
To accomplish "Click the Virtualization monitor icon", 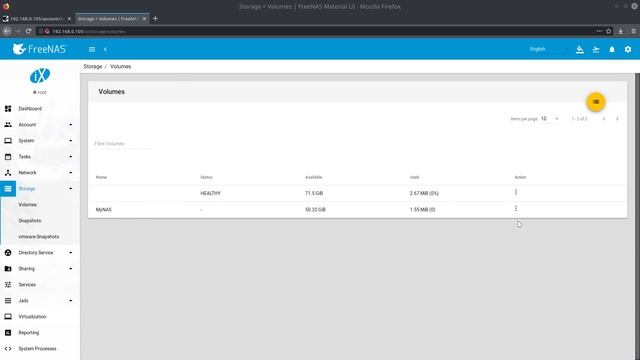I will 8,317.
